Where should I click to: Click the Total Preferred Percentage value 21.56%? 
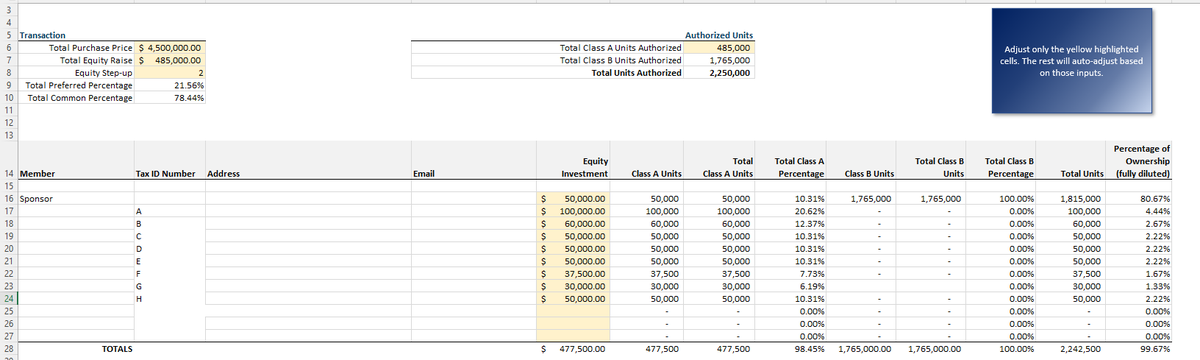click(171, 86)
